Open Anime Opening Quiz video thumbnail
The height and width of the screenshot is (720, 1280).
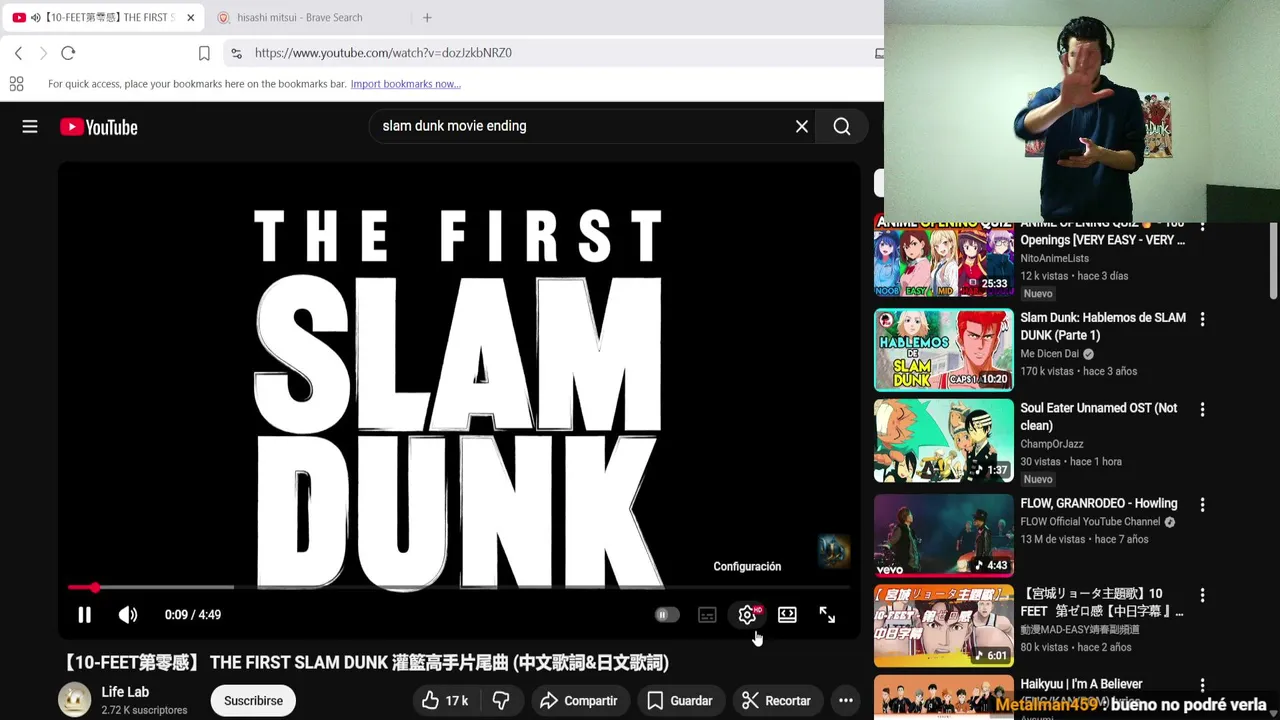pos(943,258)
